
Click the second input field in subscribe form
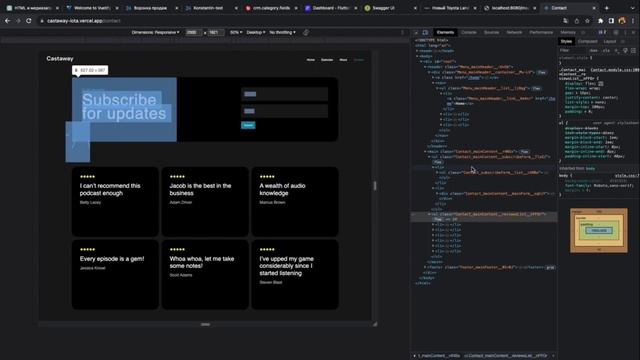[x=284, y=111]
